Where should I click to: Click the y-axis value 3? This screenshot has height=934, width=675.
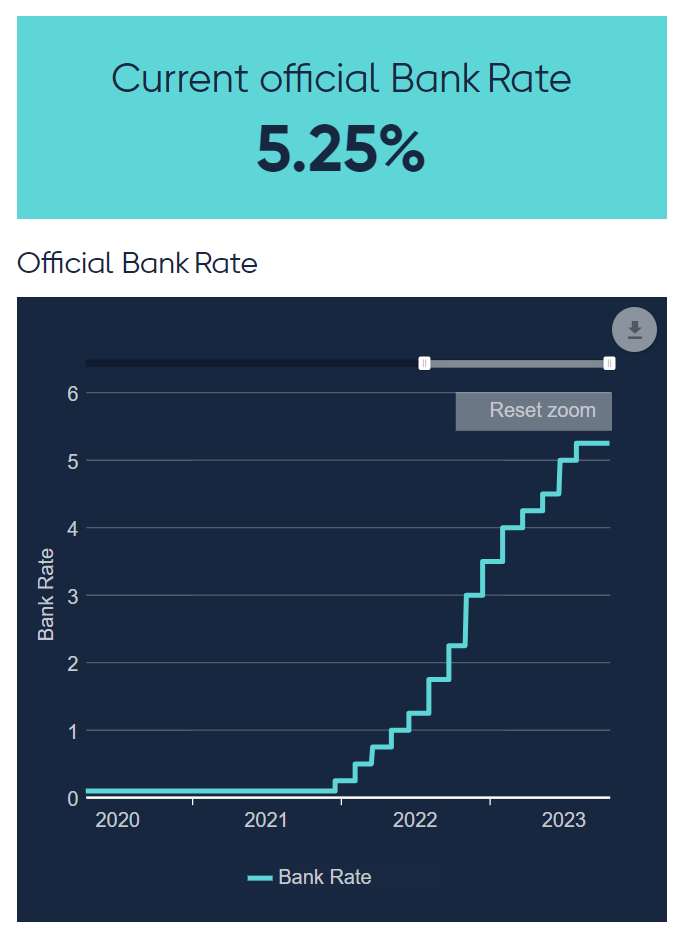[x=72, y=596]
